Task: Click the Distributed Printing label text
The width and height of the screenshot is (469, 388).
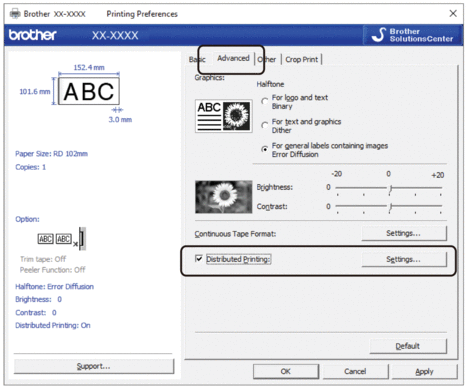Action: 238,259
